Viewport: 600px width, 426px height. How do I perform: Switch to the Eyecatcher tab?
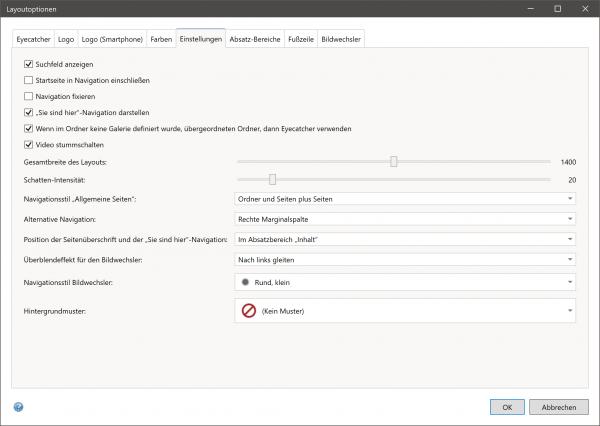34,39
